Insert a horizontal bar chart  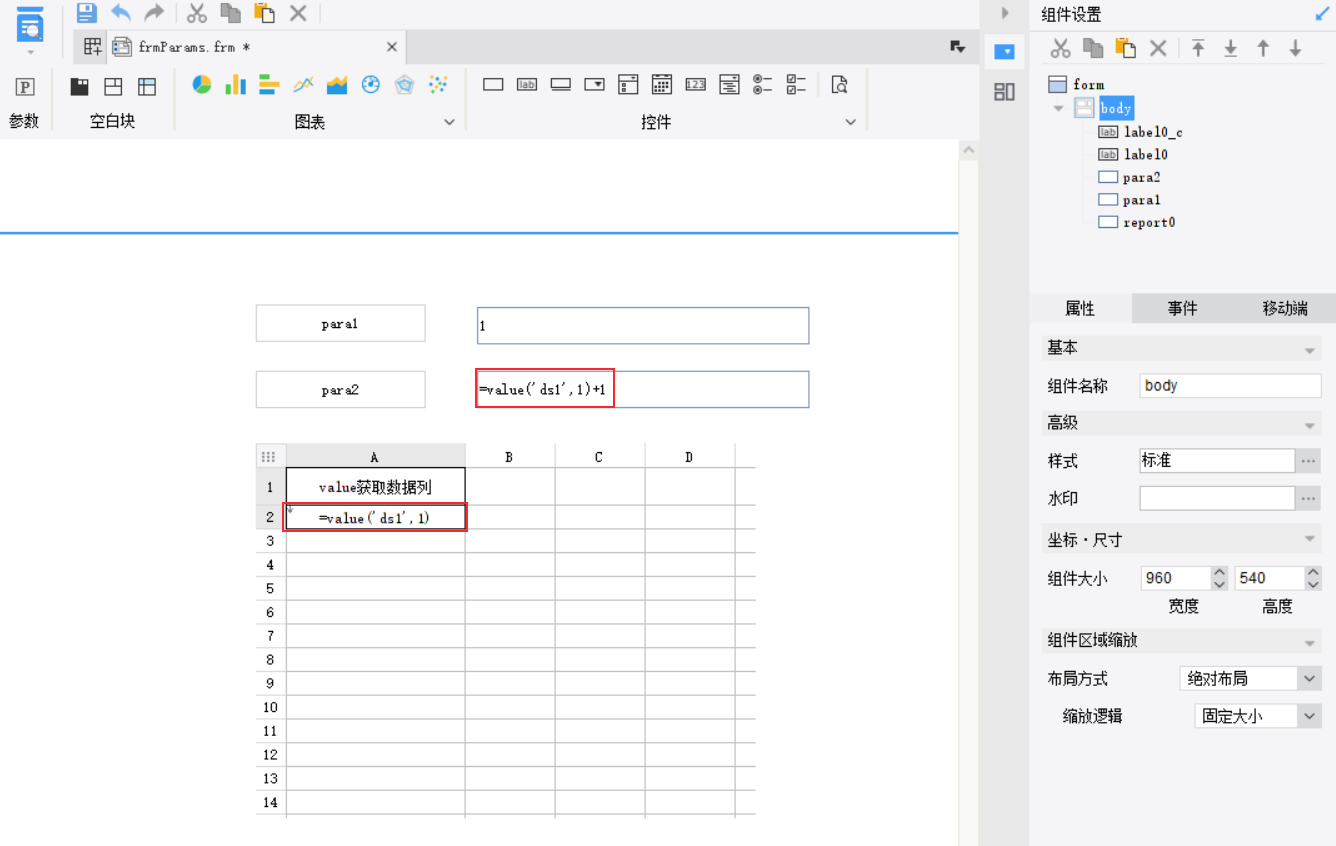(x=269, y=85)
